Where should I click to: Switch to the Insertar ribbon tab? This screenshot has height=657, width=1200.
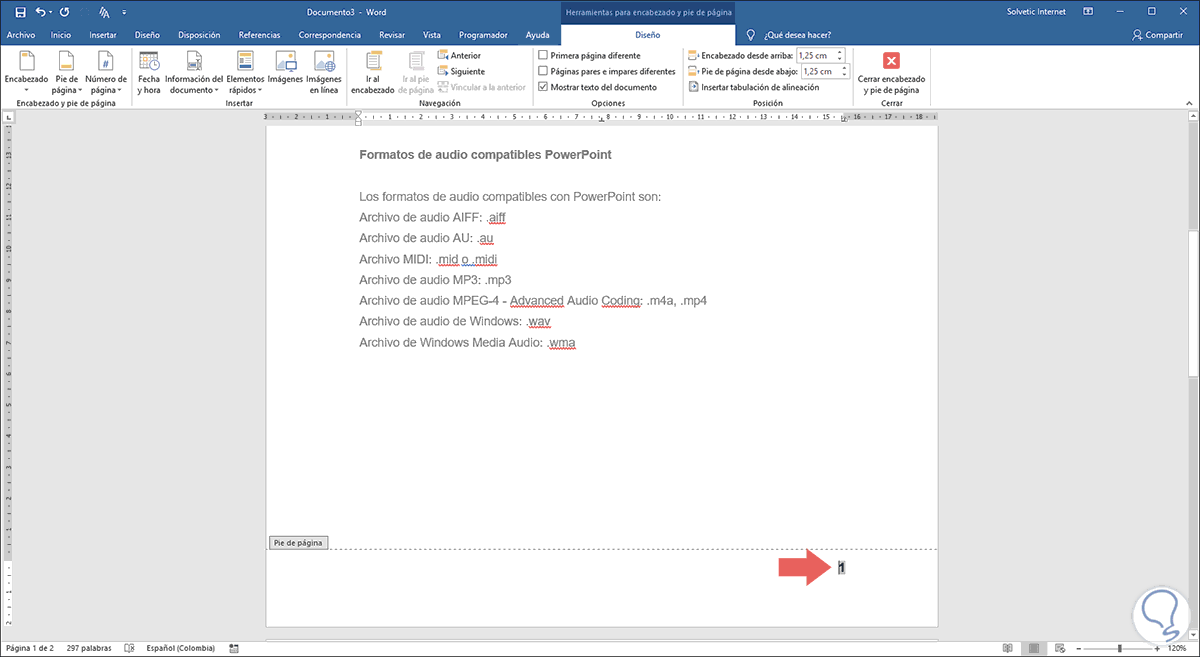(103, 34)
